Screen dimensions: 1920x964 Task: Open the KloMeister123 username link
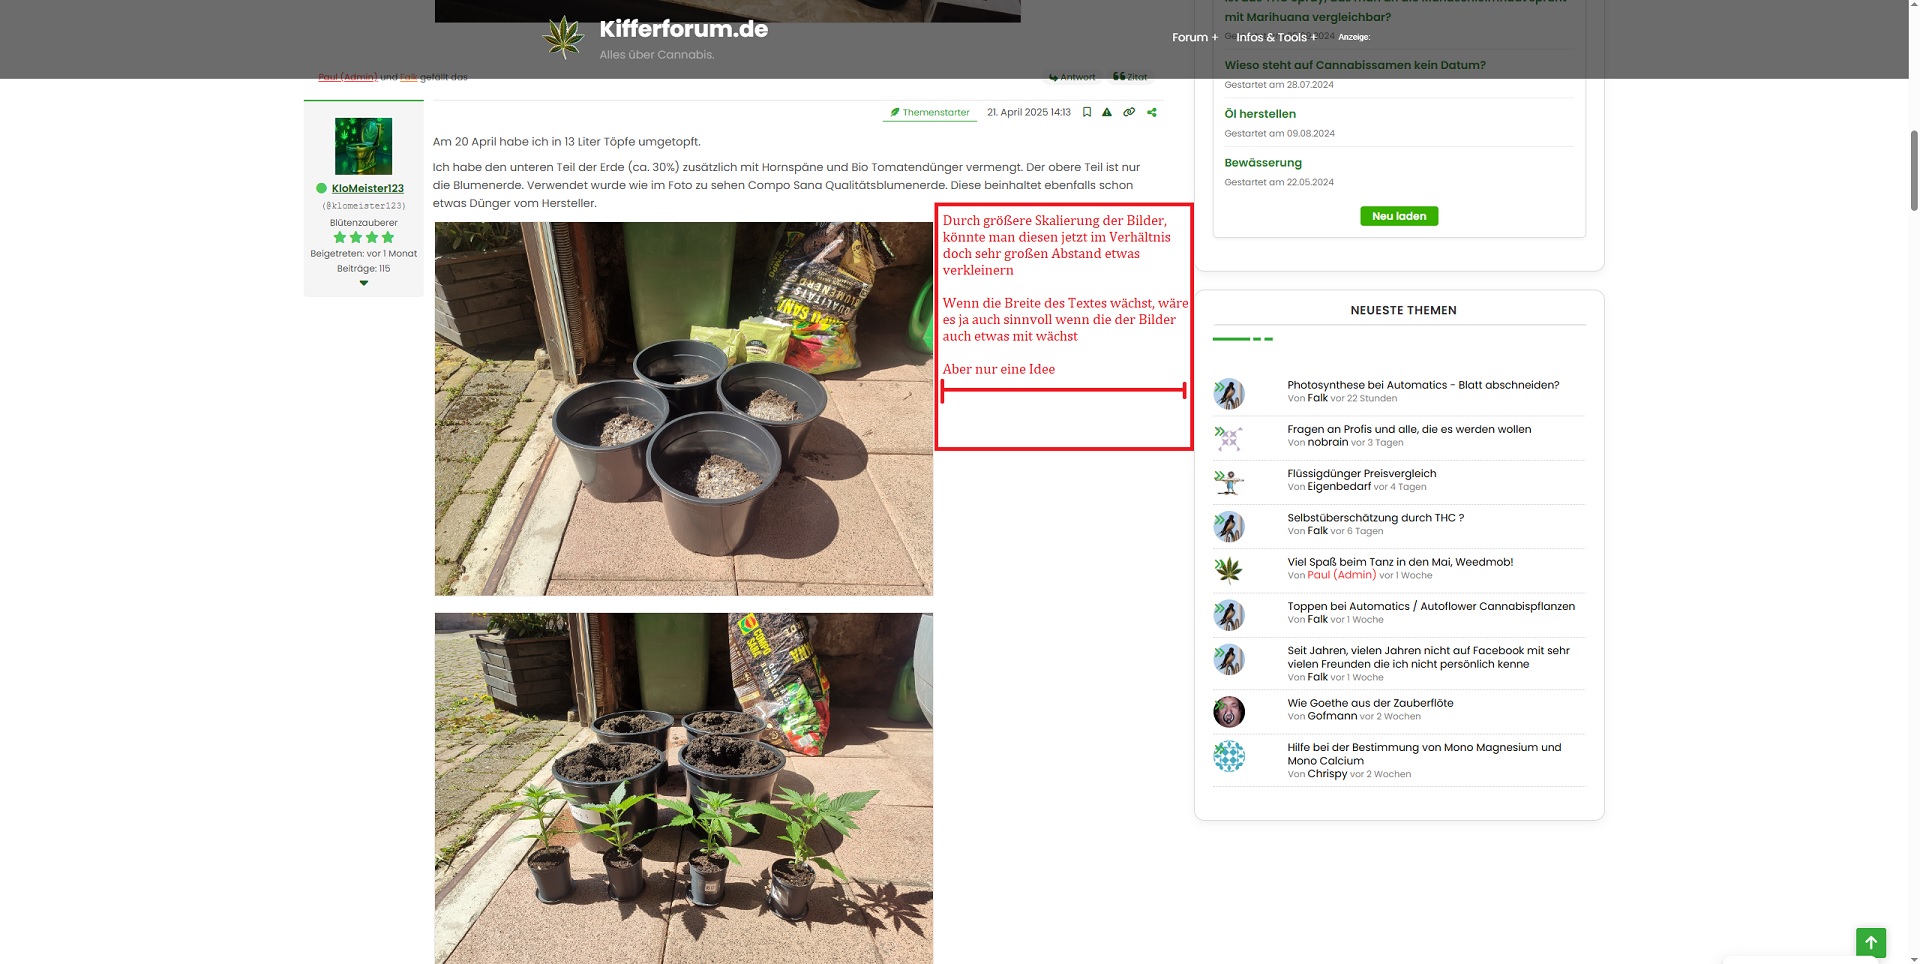coord(368,188)
